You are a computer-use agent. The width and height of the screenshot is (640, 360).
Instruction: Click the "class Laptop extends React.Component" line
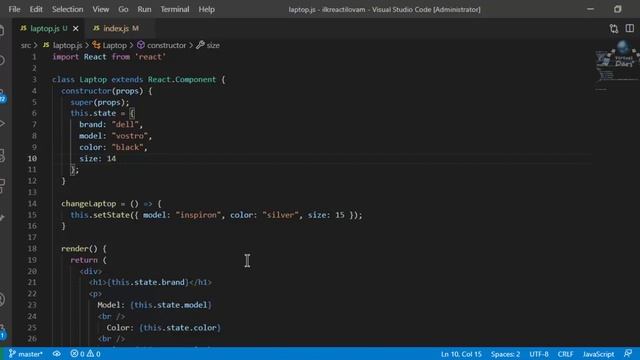138,80
